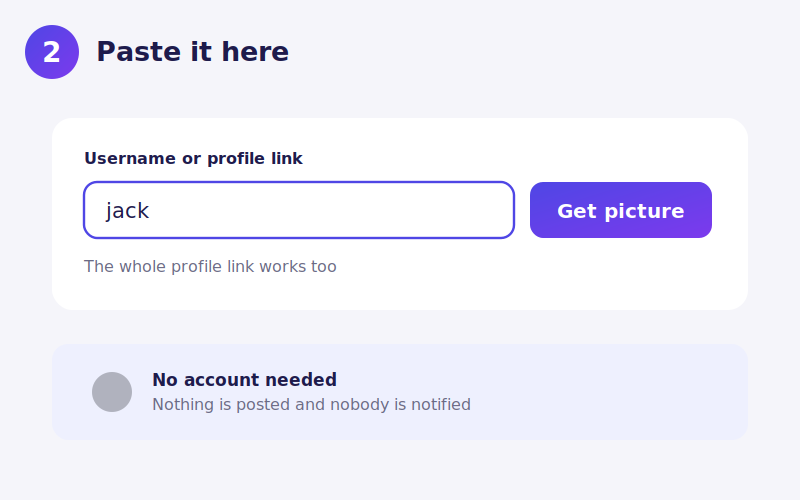Click the word picture on the purple button
Screen dimensions: 800x500
644,211
